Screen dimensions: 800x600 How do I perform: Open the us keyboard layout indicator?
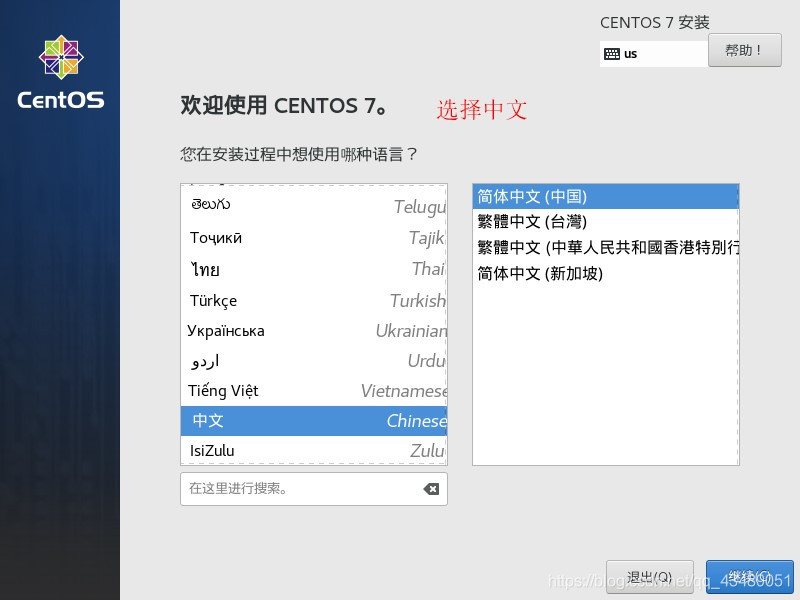click(x=654, y=54)
